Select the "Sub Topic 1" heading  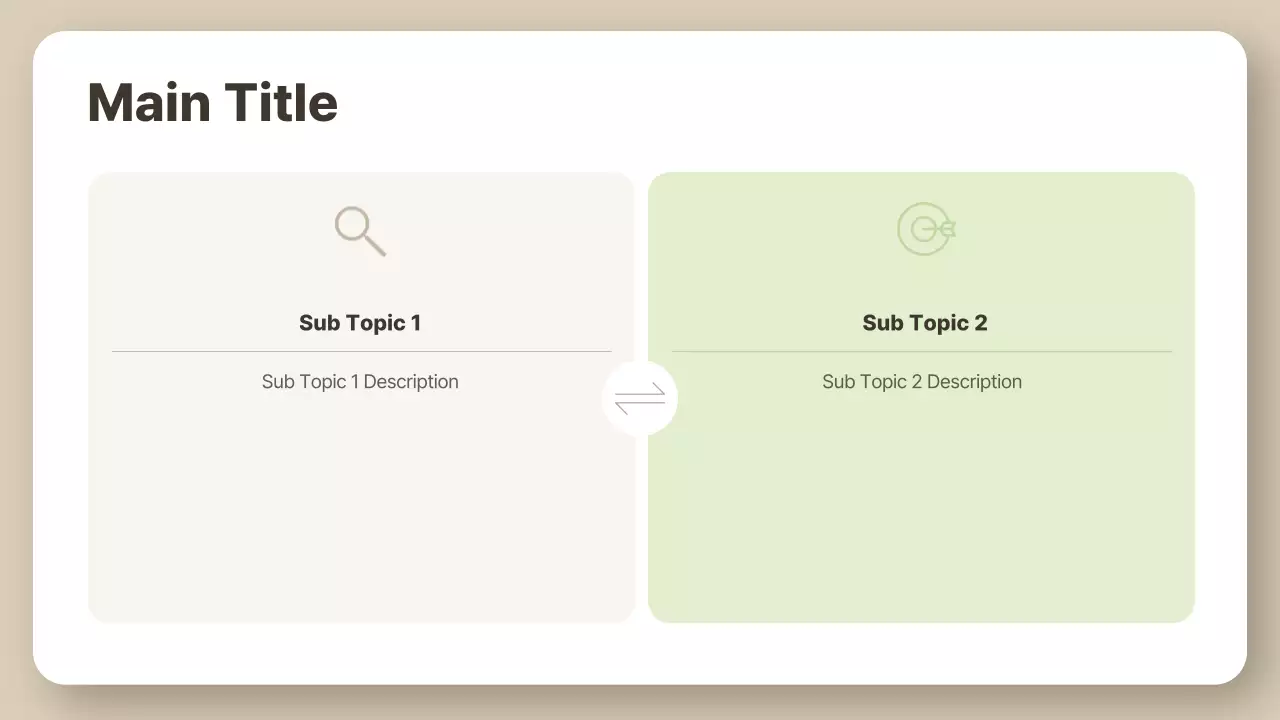(360, 323)
